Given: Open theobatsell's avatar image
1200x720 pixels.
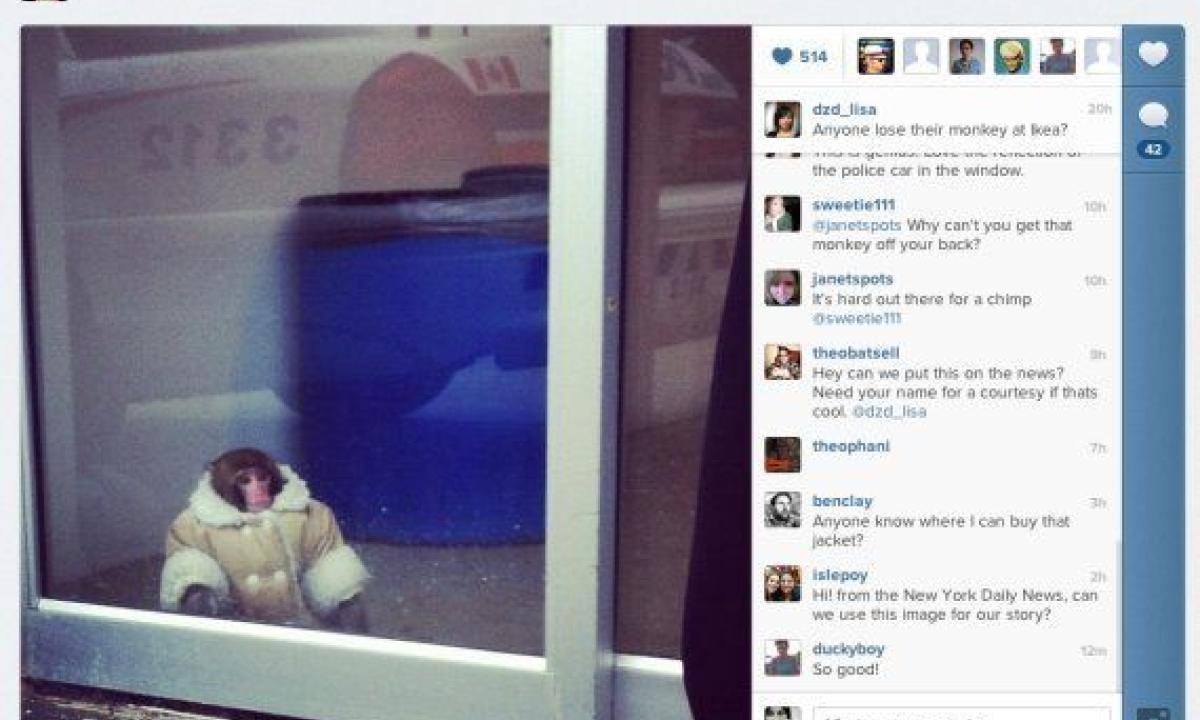Looking at the screenshot, I should (x=782, y=362).
